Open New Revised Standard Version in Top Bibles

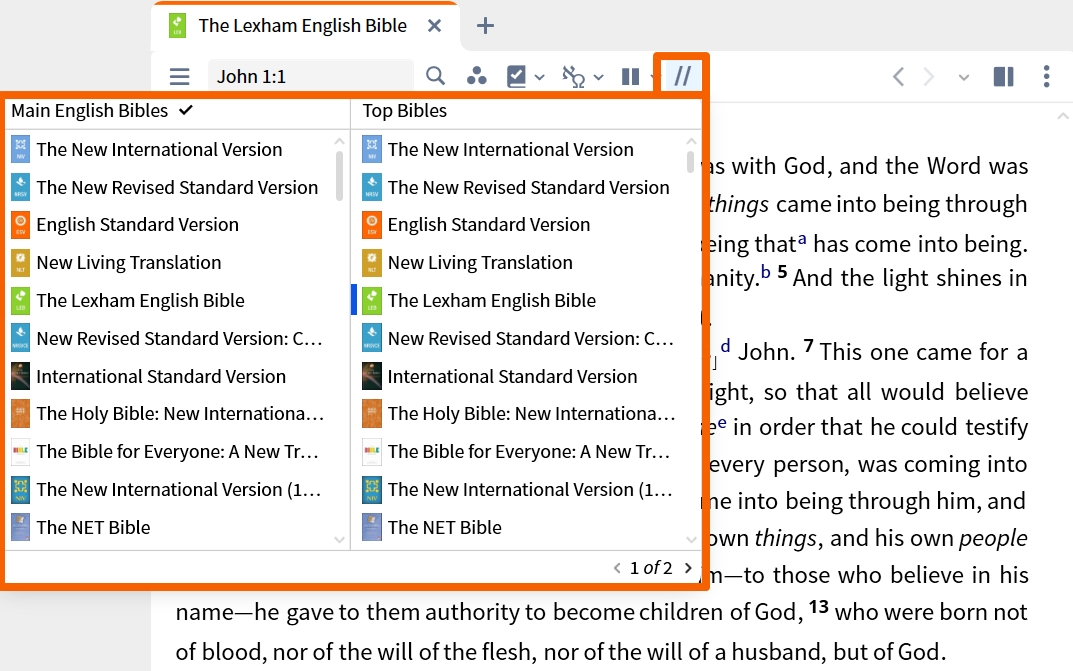(x=520, y=187)
